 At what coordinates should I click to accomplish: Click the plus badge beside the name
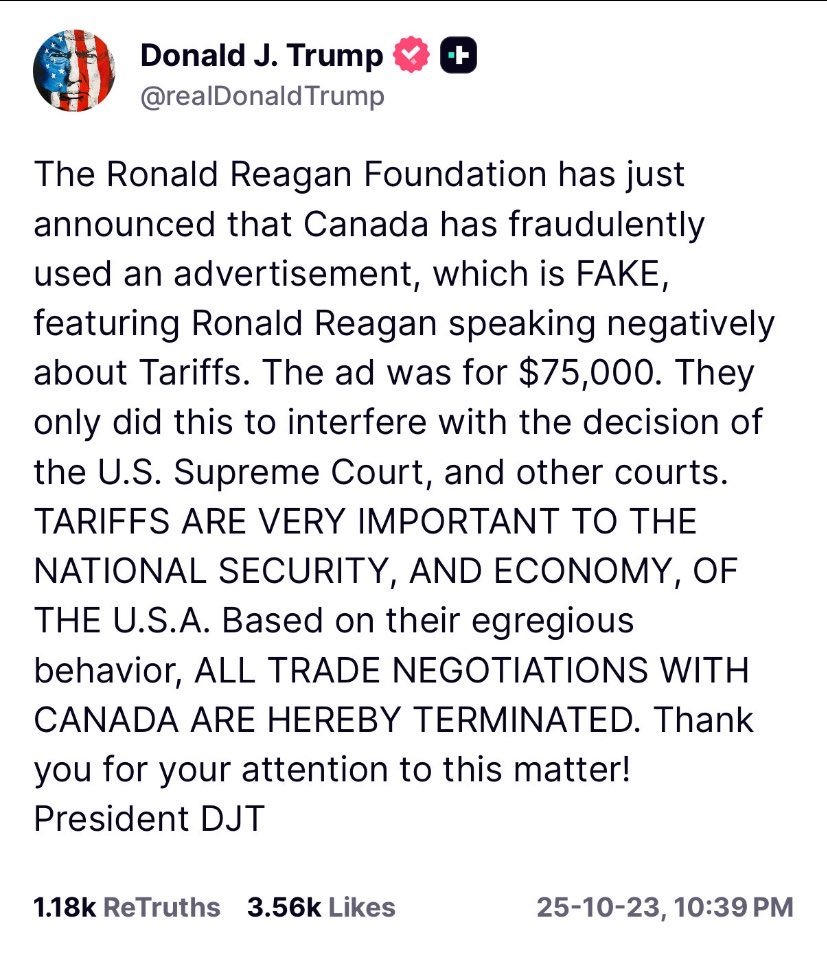[x=458, y=56]
